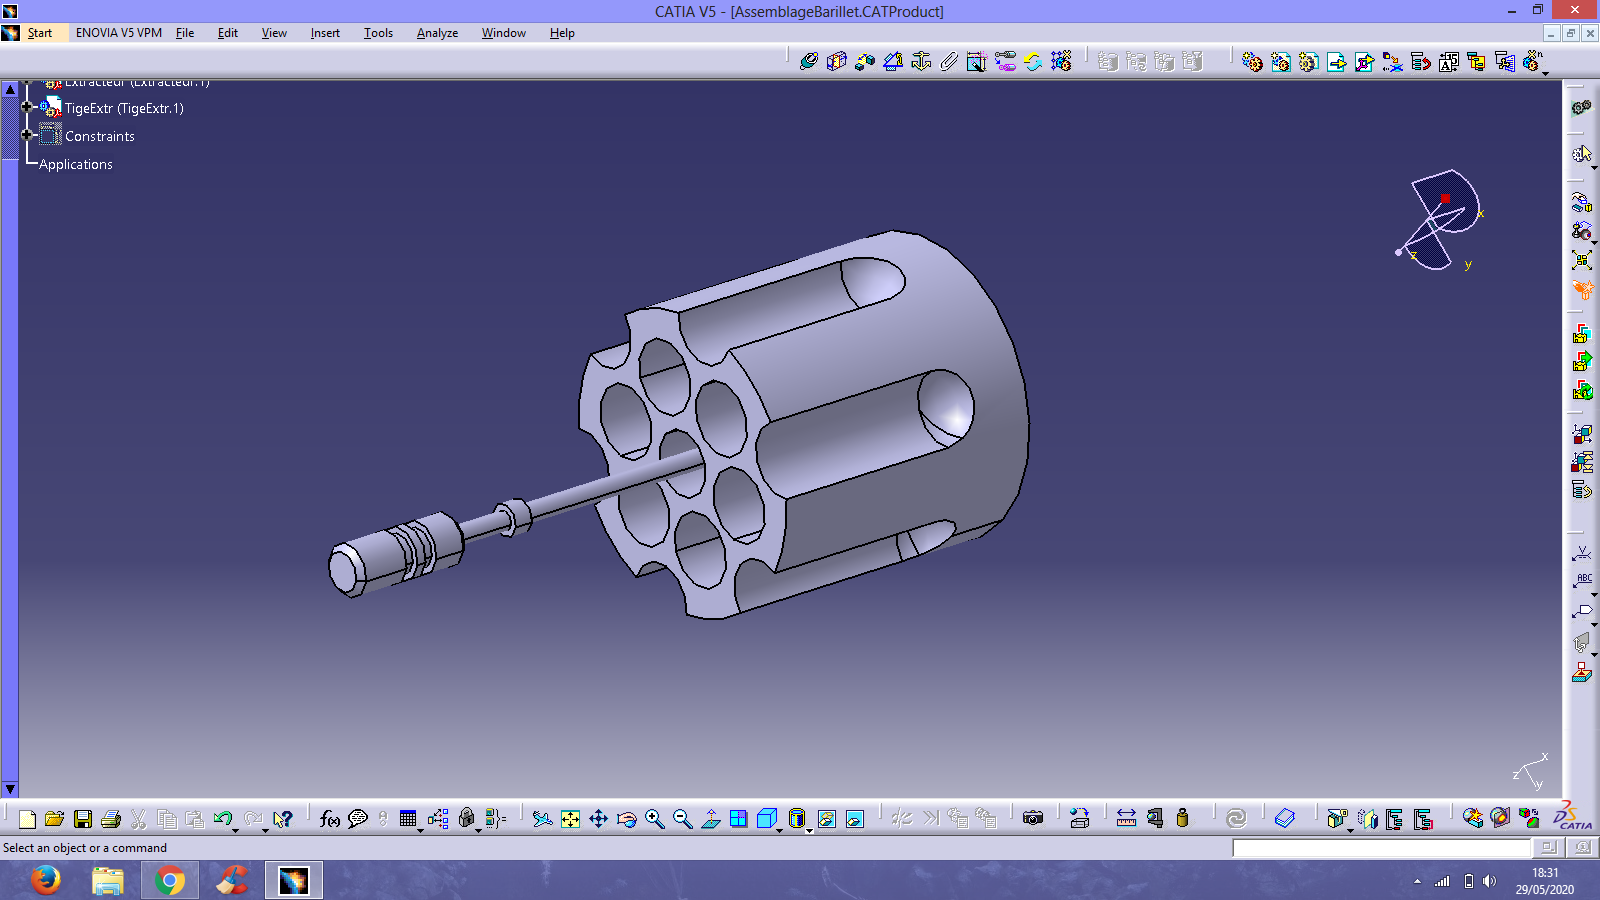Save the assembly with the floppy icon
Screen dimensions: 1600x900
click(83, 819)
